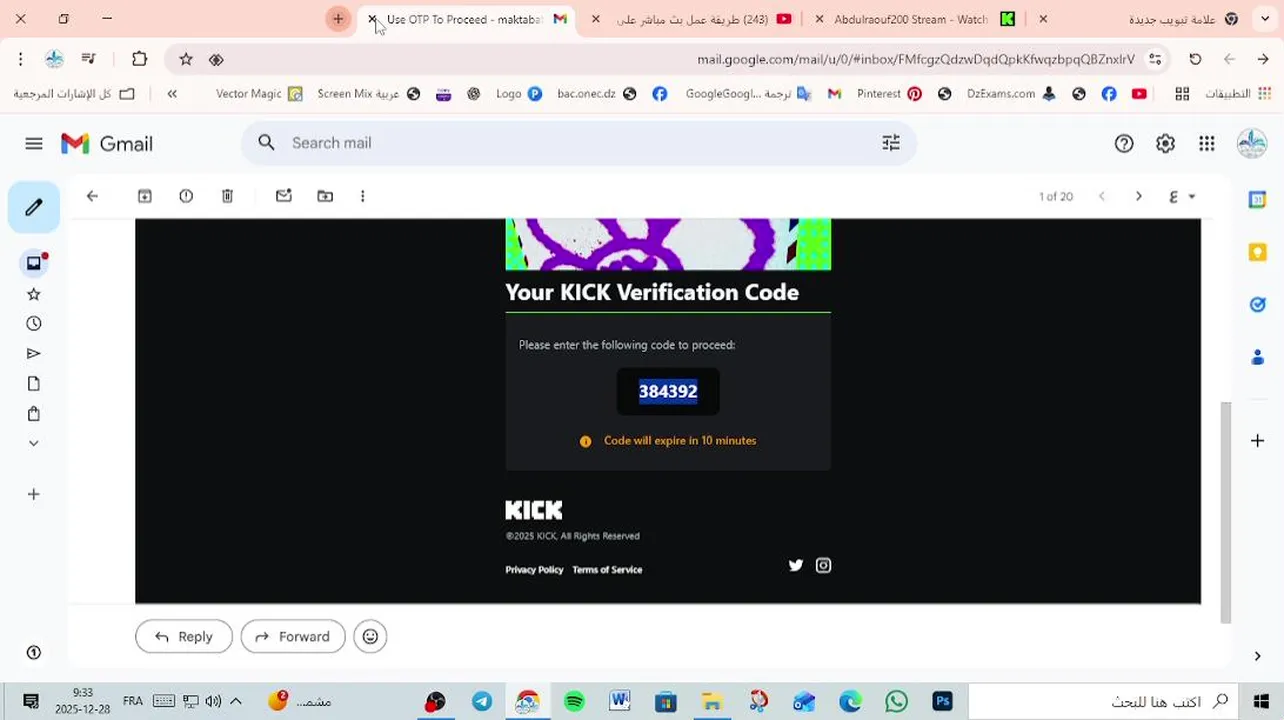Image resolution: width=1284 pixels, height=720 pixels.
Task: Switch to the new tab with Chrome icon
Action: (1142, 19)
